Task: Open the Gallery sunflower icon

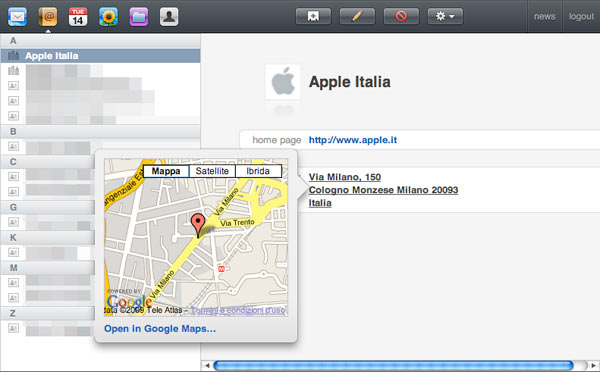Action: [x=108, y=17]
